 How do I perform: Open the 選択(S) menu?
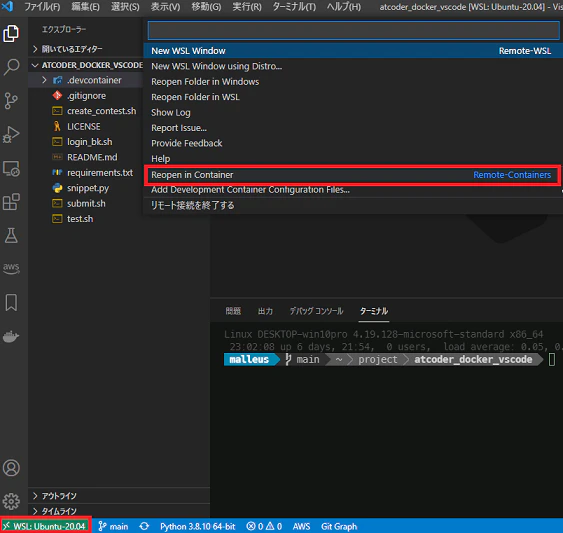[125, 6]
